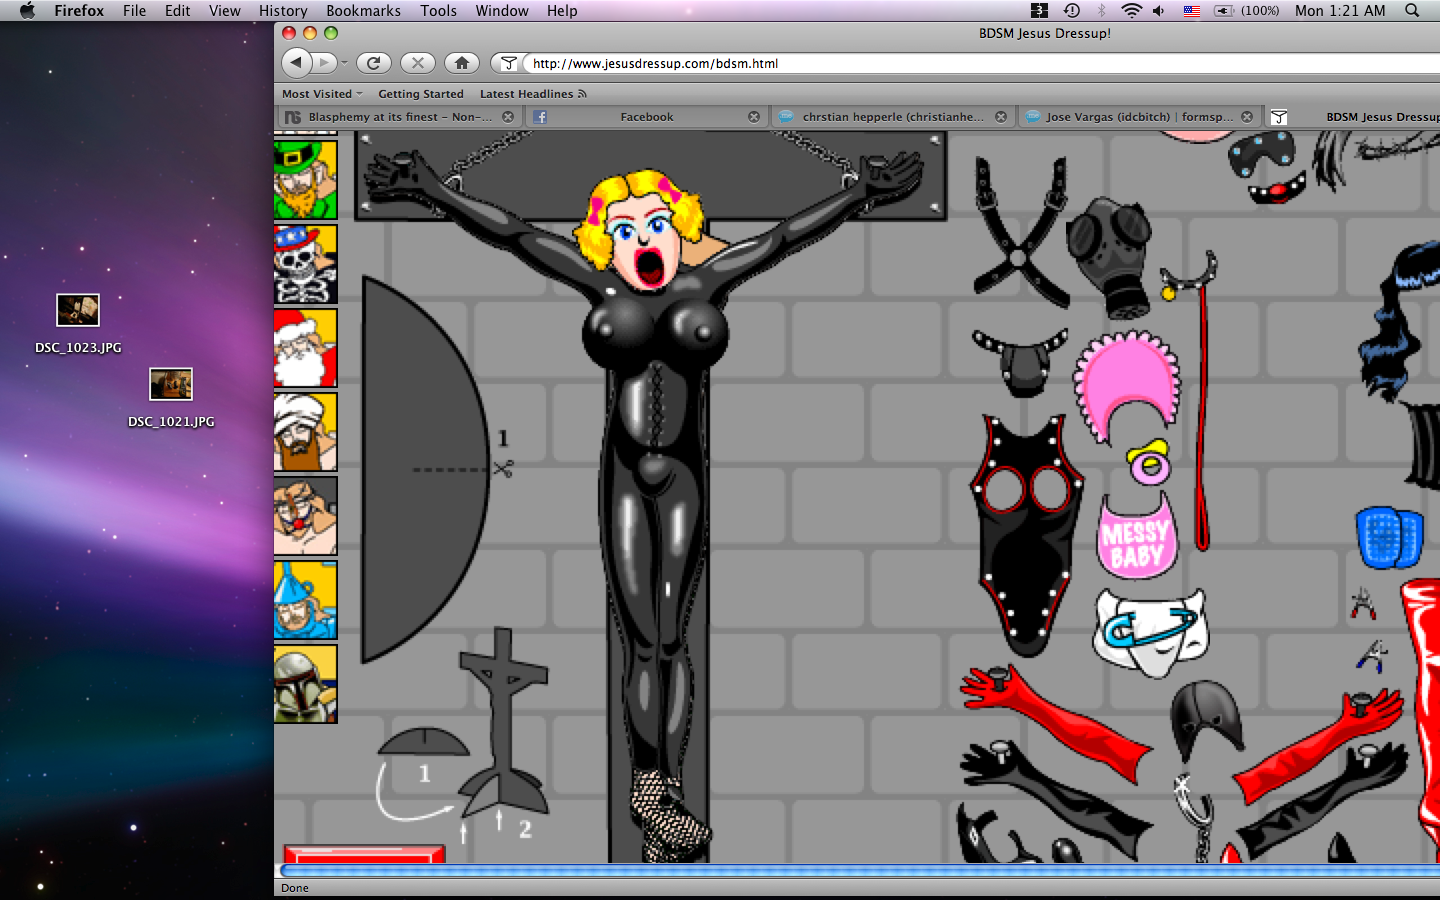This screenshot has height=900, width=1440.
Task: Pick the blue wizard character thumbnail
Action: pyautogui.click(x=305, y=600)
